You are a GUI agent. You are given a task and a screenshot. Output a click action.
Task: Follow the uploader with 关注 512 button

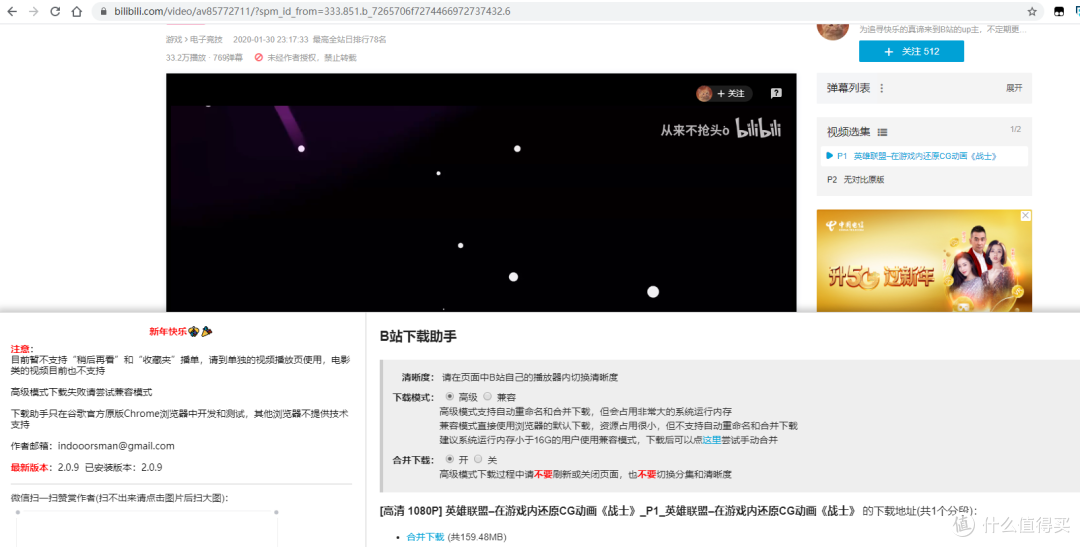pos(911,51)
